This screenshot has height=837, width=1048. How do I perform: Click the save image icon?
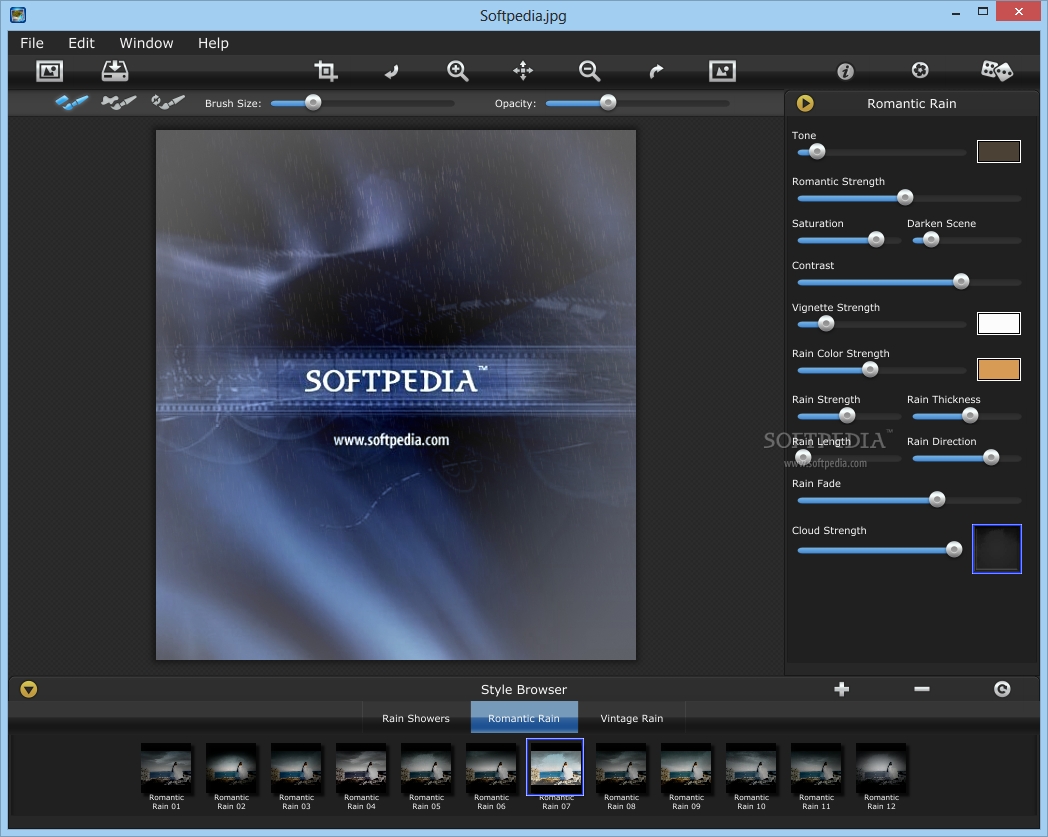click(115, 71)
